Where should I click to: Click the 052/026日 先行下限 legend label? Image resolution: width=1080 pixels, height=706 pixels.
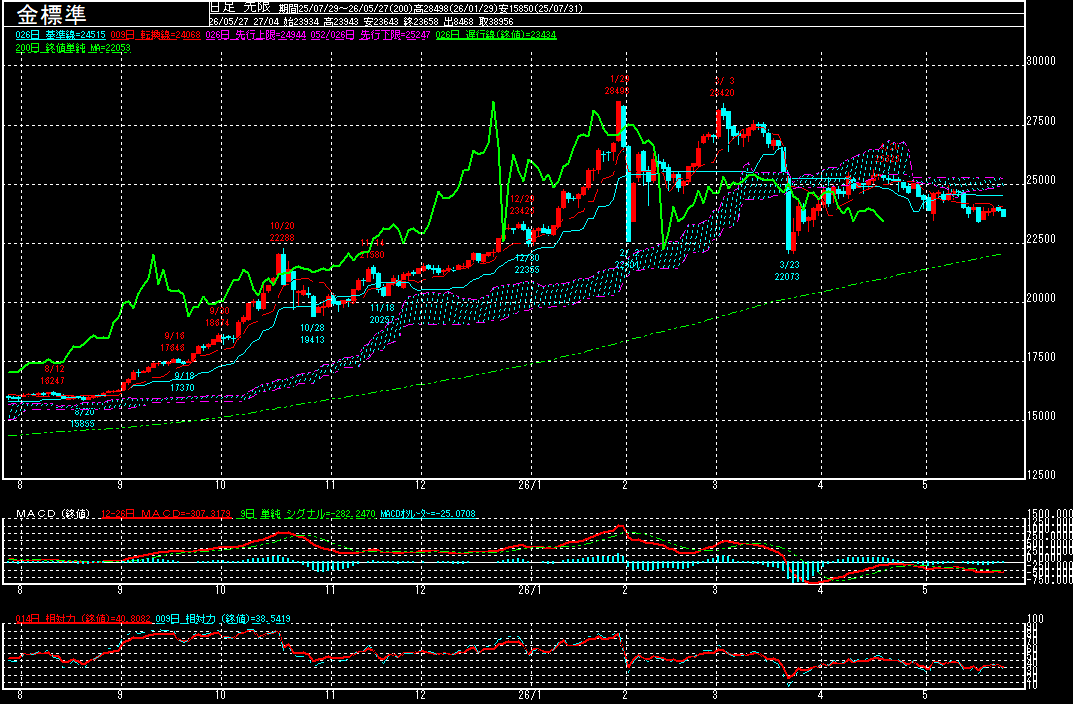tap(371, 34)
